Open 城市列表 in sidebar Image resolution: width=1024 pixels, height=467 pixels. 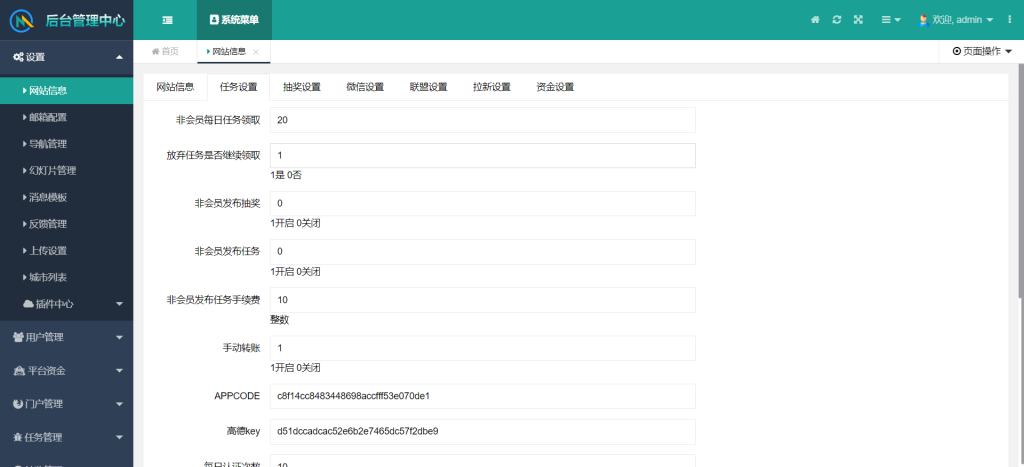(67, 278)
